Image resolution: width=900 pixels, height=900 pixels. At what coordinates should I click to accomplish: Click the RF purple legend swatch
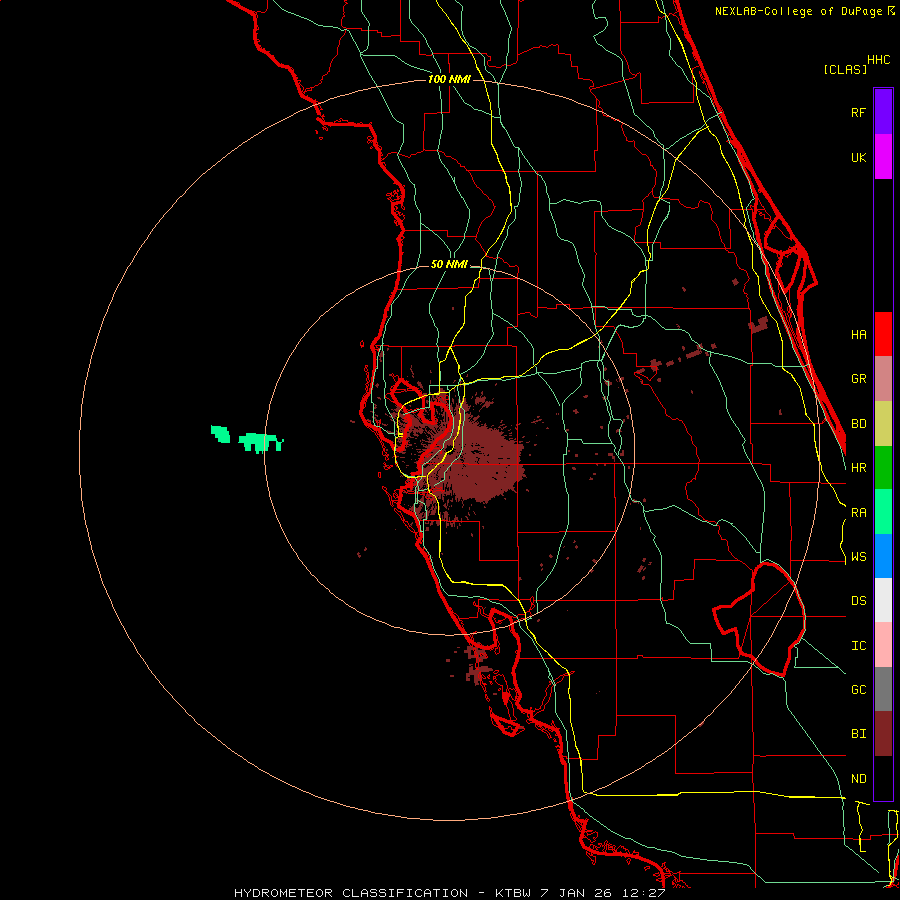click(x=883, y=112)
